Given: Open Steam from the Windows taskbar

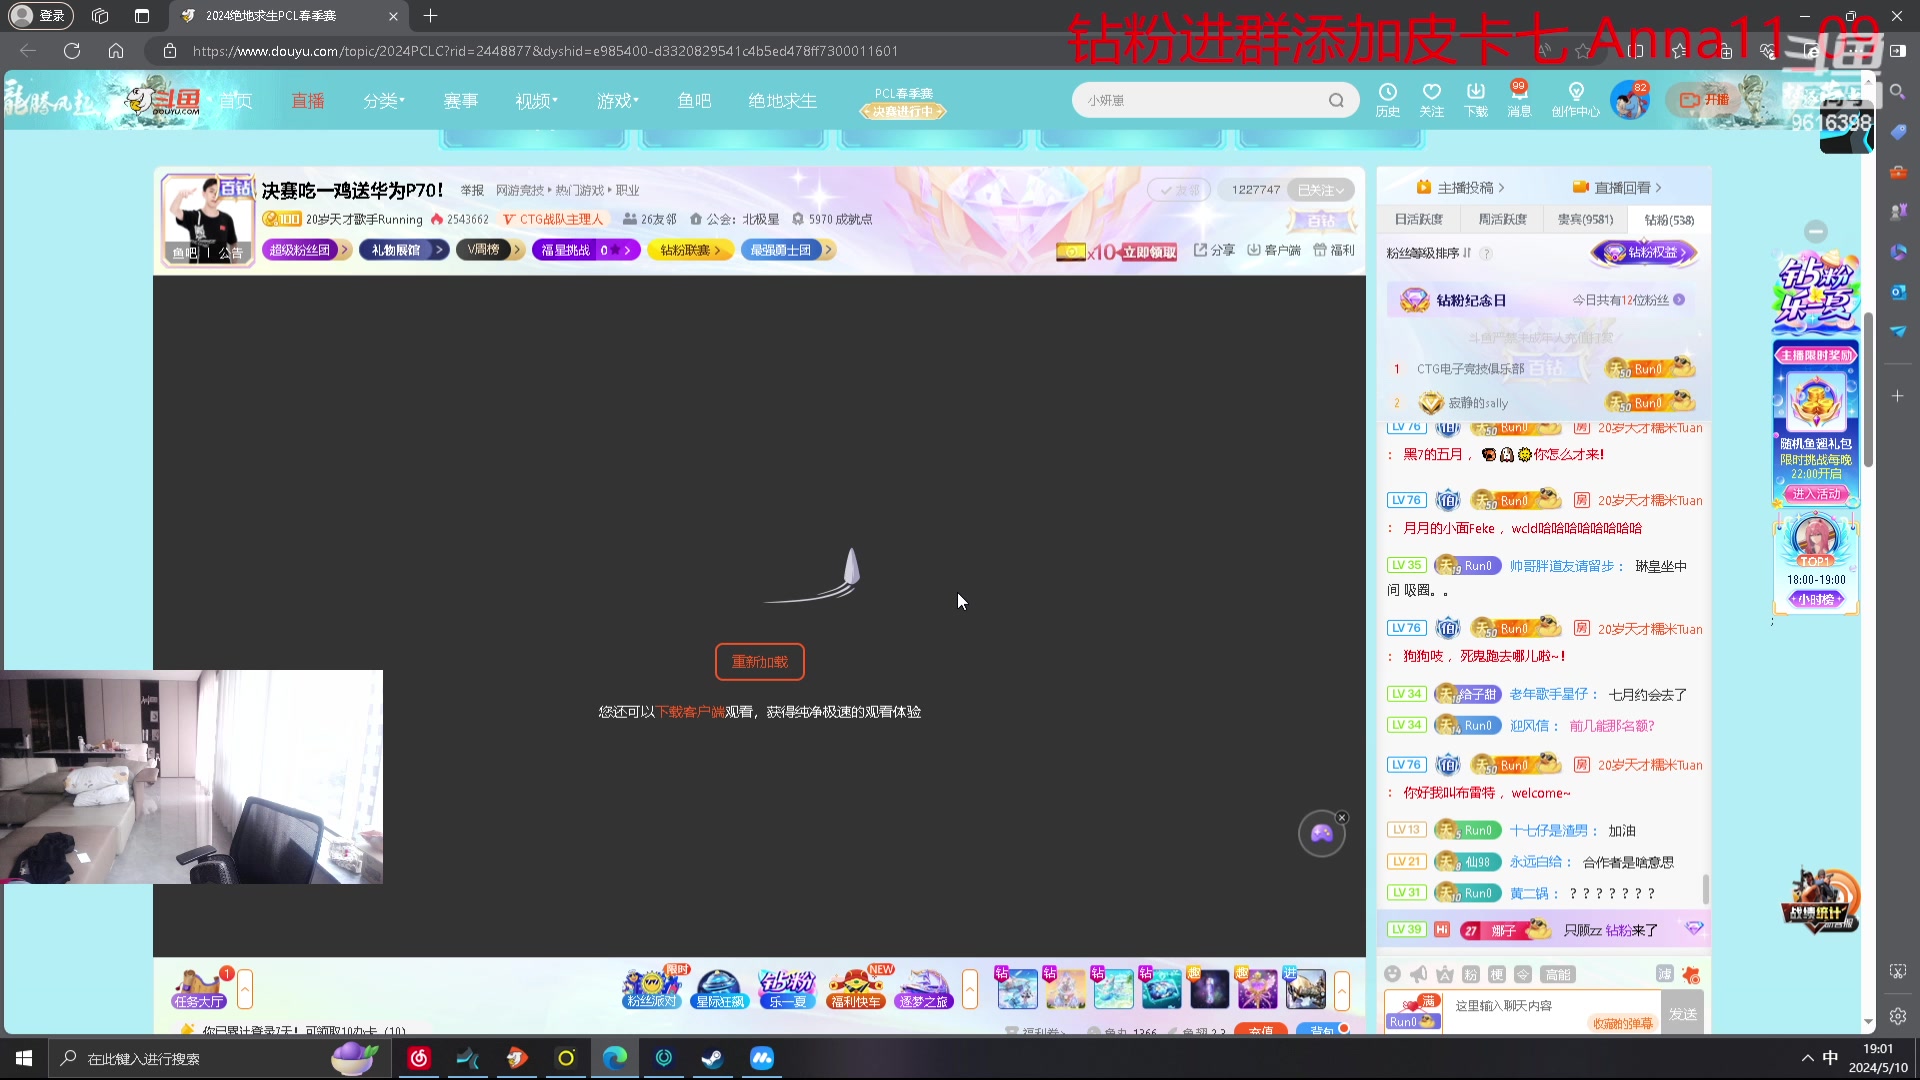Looking at the screenshot, I should pos(712,1058).
